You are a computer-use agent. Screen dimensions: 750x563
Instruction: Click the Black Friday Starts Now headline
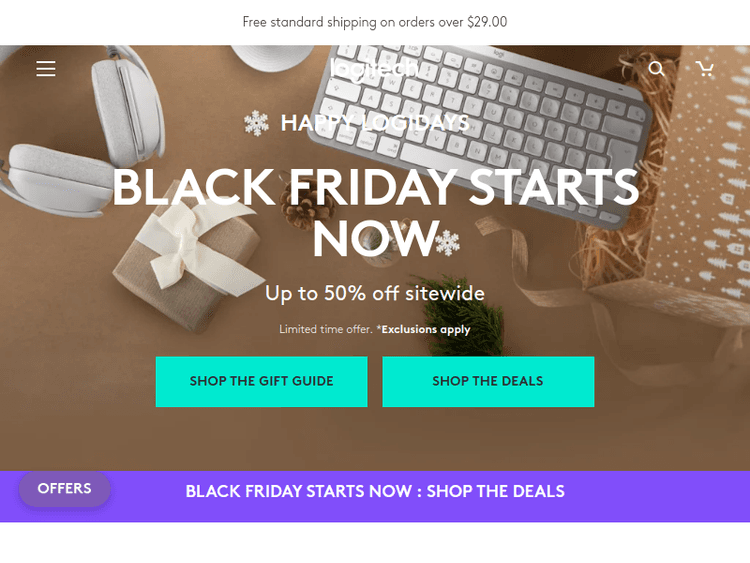pyautogui.click(x=375, y=213)
